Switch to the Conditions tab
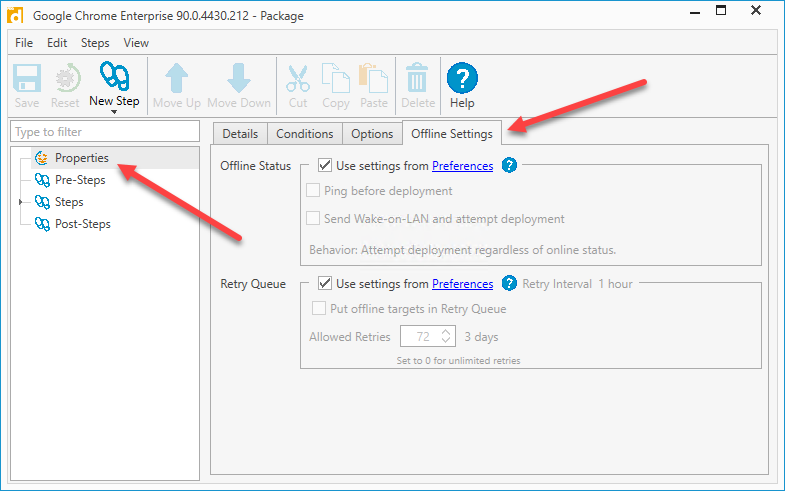 pos(305,134)
